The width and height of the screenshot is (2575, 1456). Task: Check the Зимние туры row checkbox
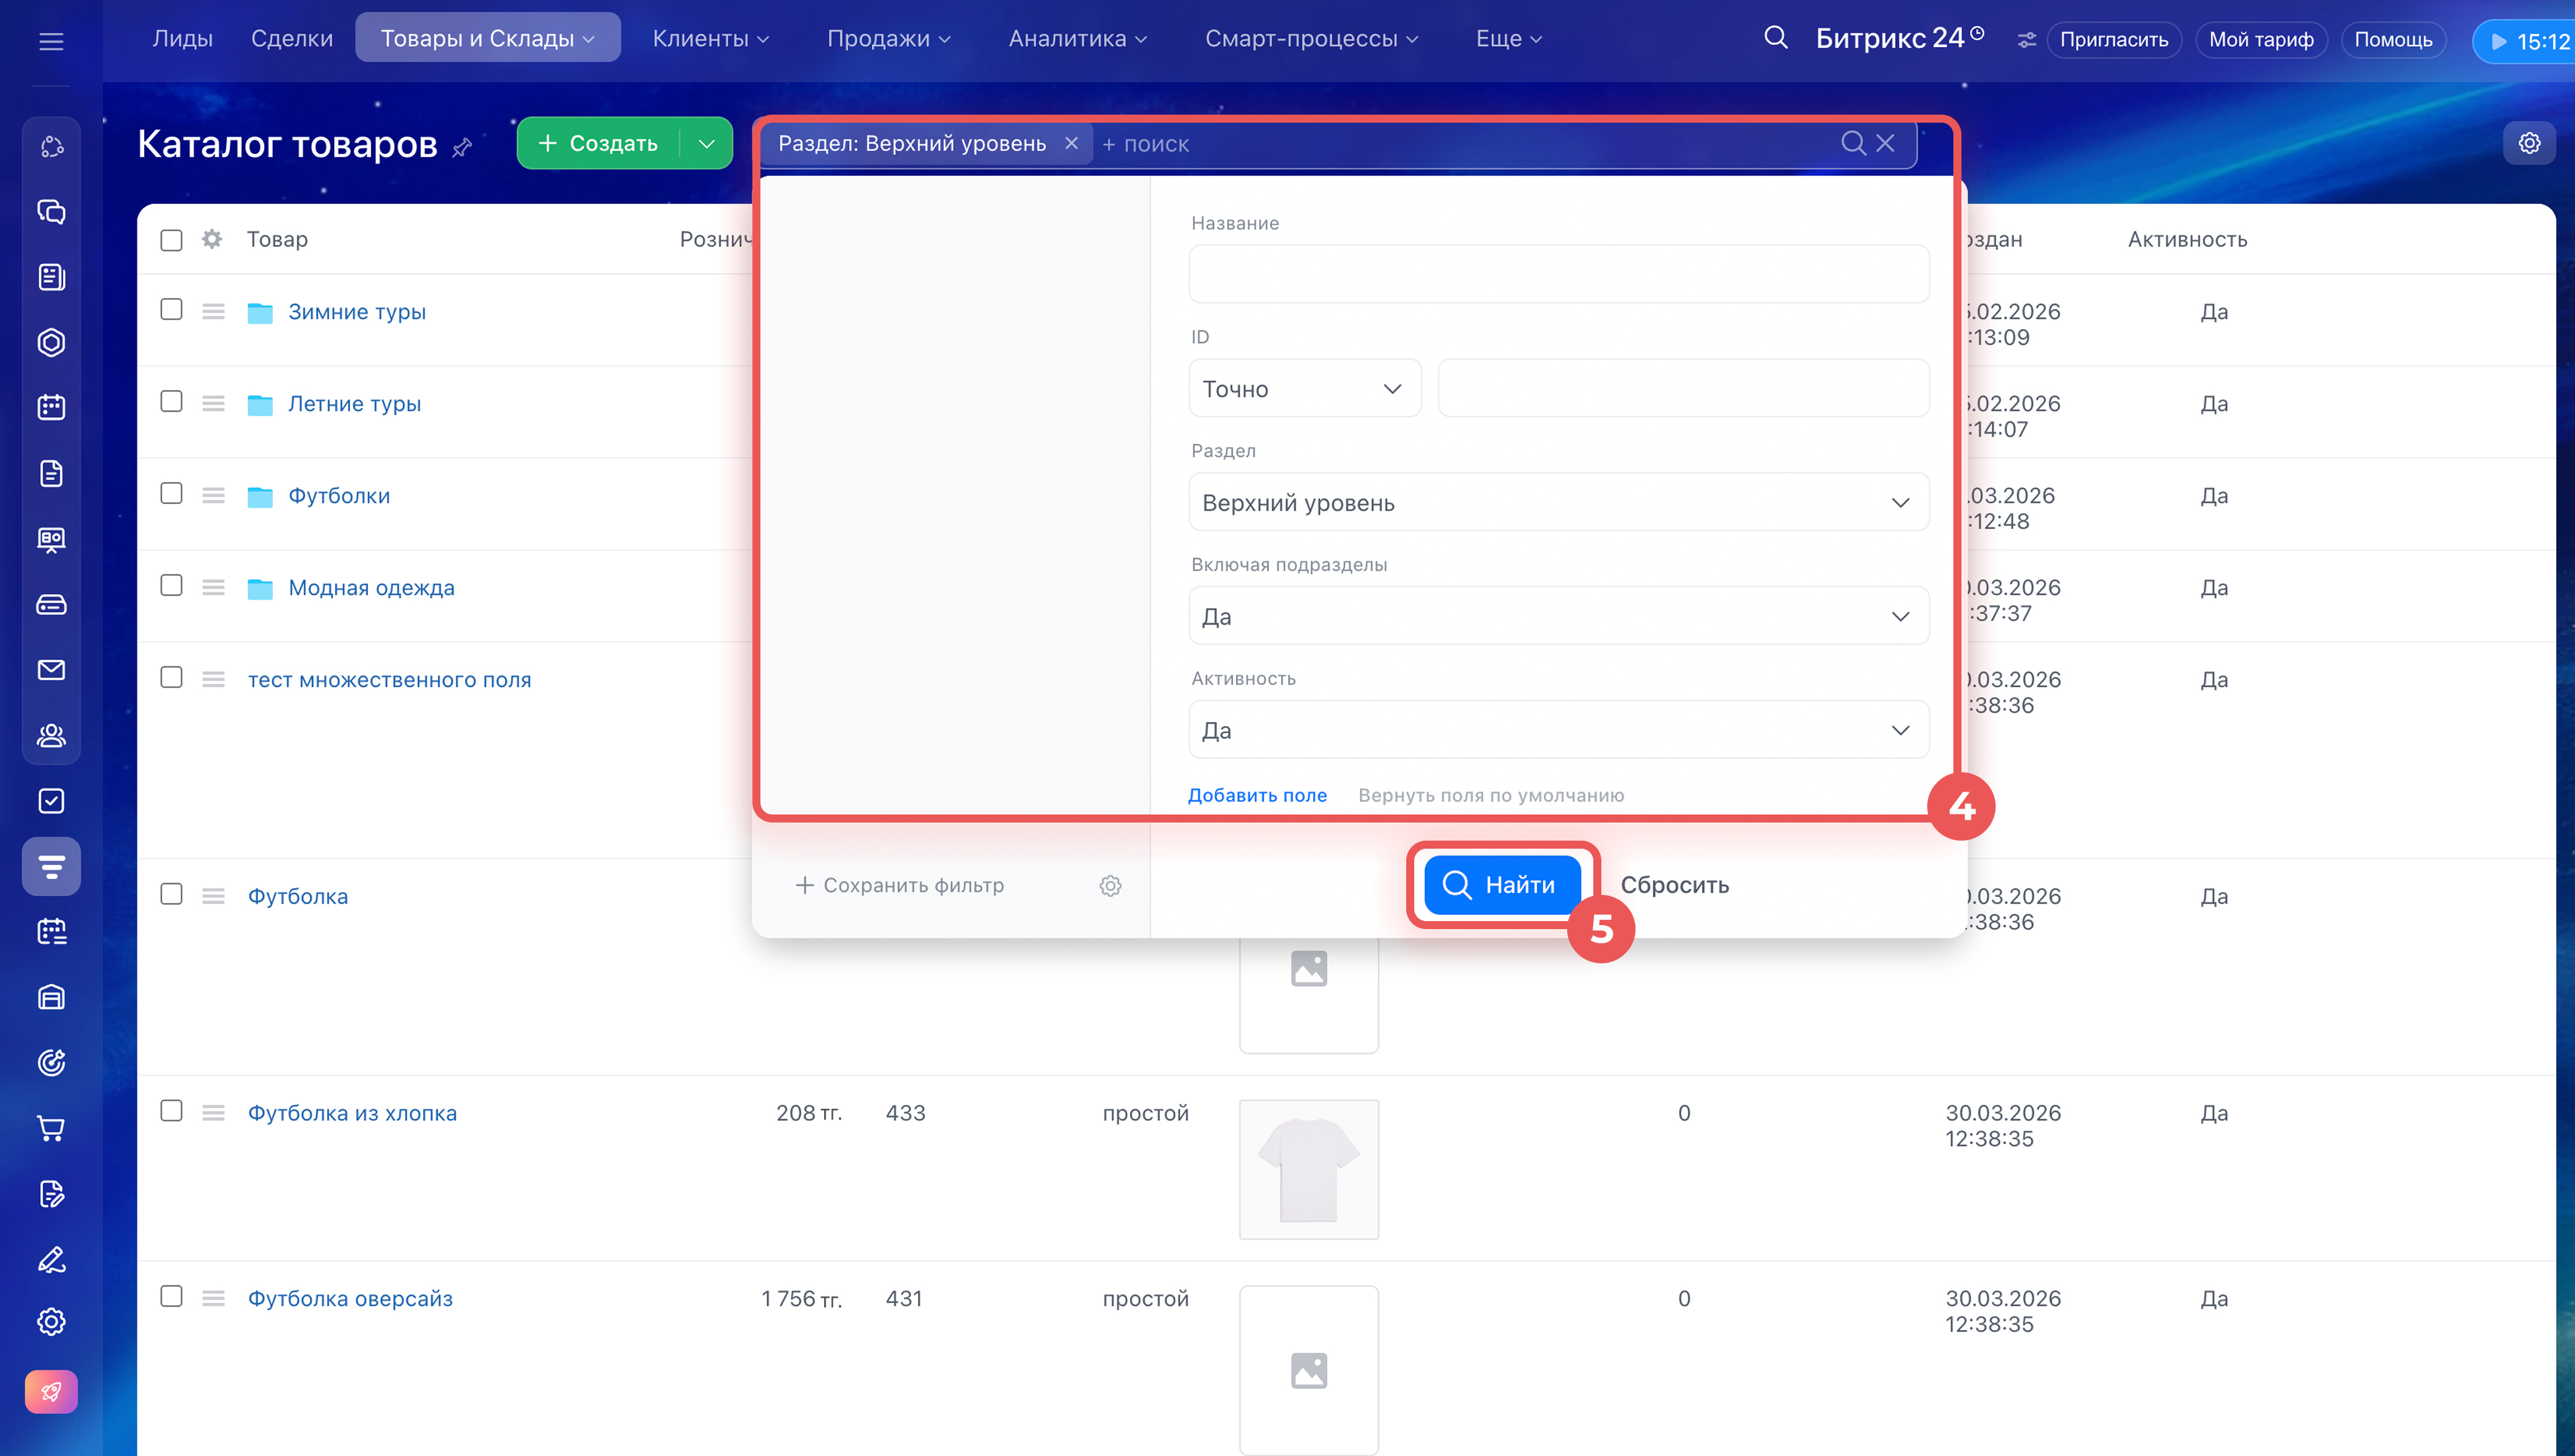(x=171, y=310)
